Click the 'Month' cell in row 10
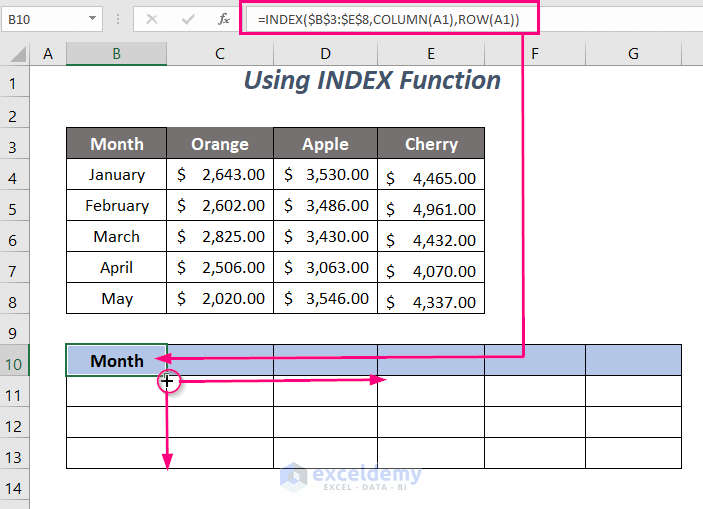The image size is (703, 509). tap(117, 360)
